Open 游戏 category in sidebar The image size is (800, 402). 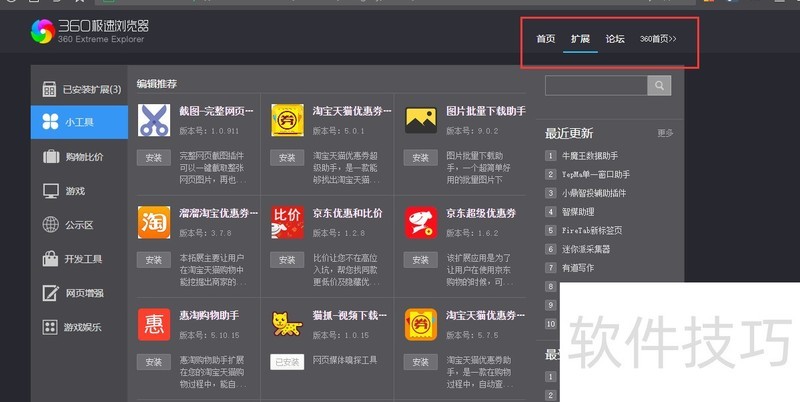pyautogui.click(x=79, y=191)
